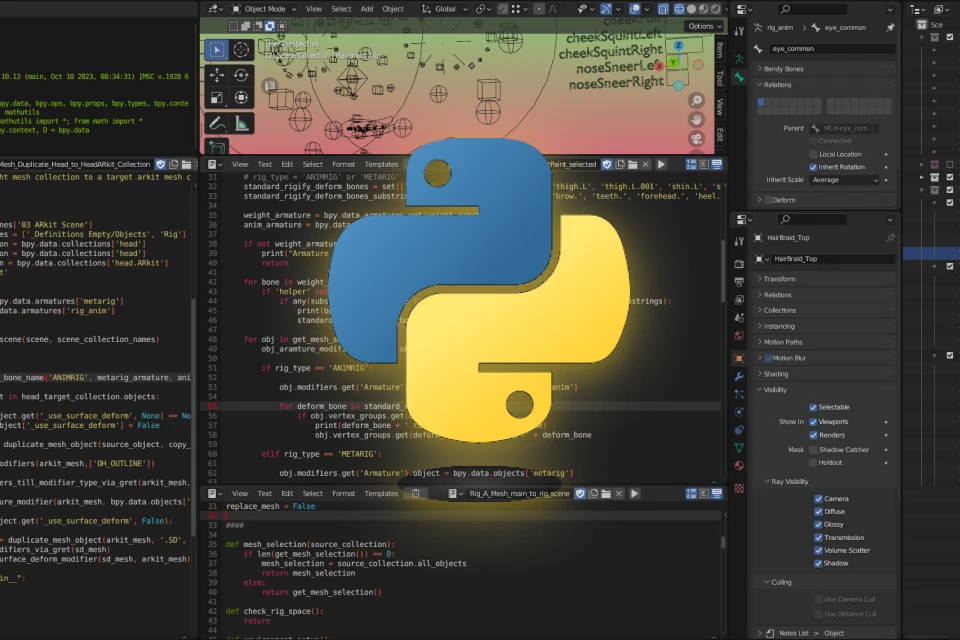Open the Object properties tab (orange square)
Image resolution: width=960 pixels, height=640 pixels.
click(x=739, y=358)
